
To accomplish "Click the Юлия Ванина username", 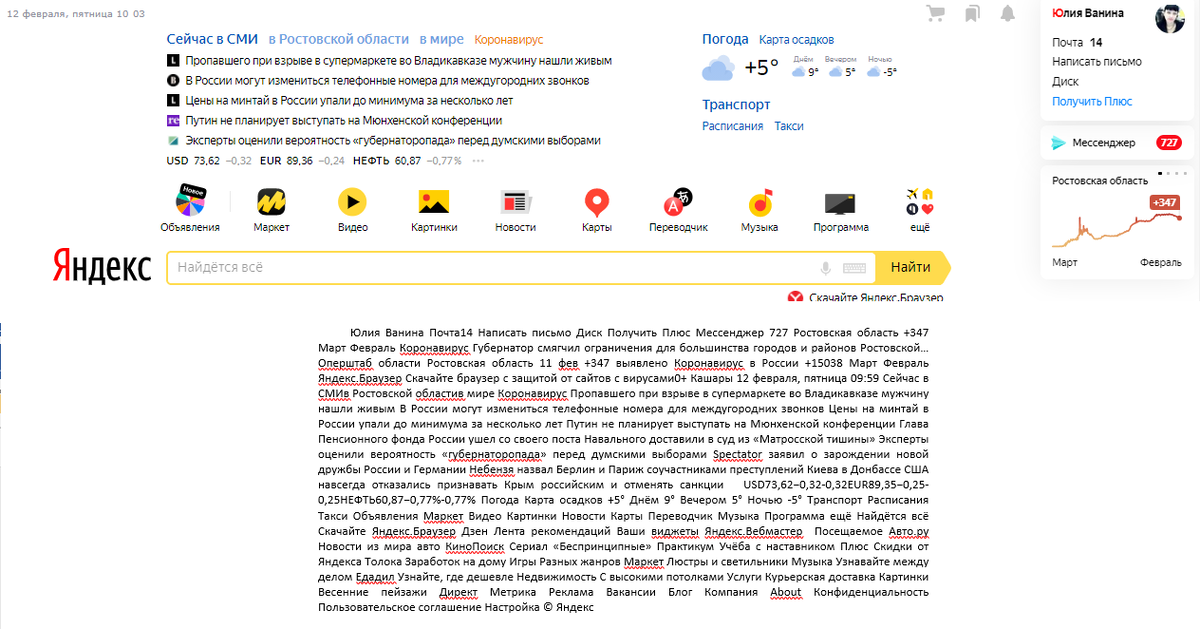I will point(1088,13).
